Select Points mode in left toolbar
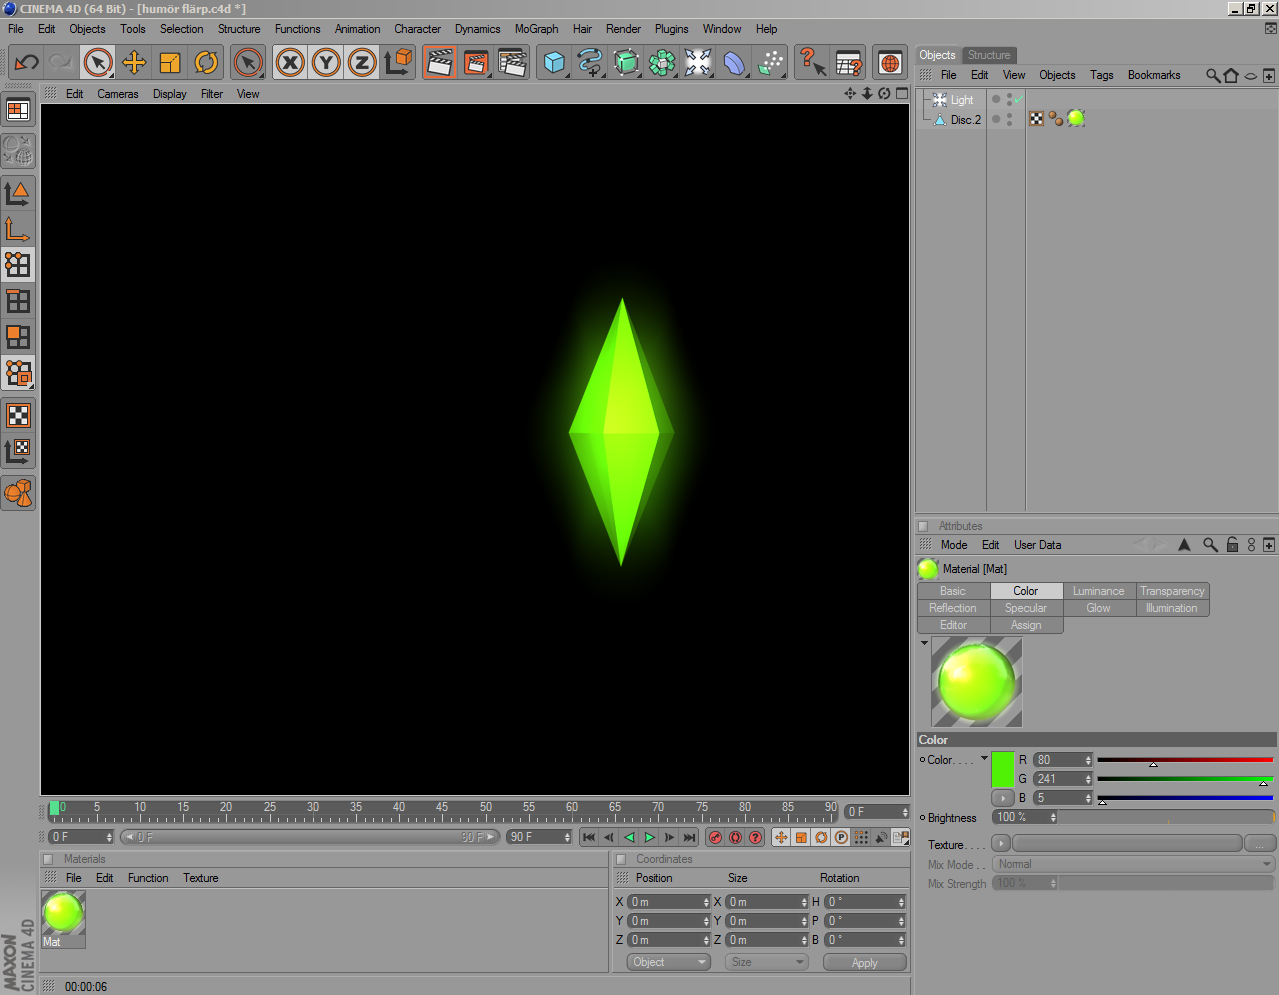The height and width of the screenshot is (995, 1279). tap(18, 265)
